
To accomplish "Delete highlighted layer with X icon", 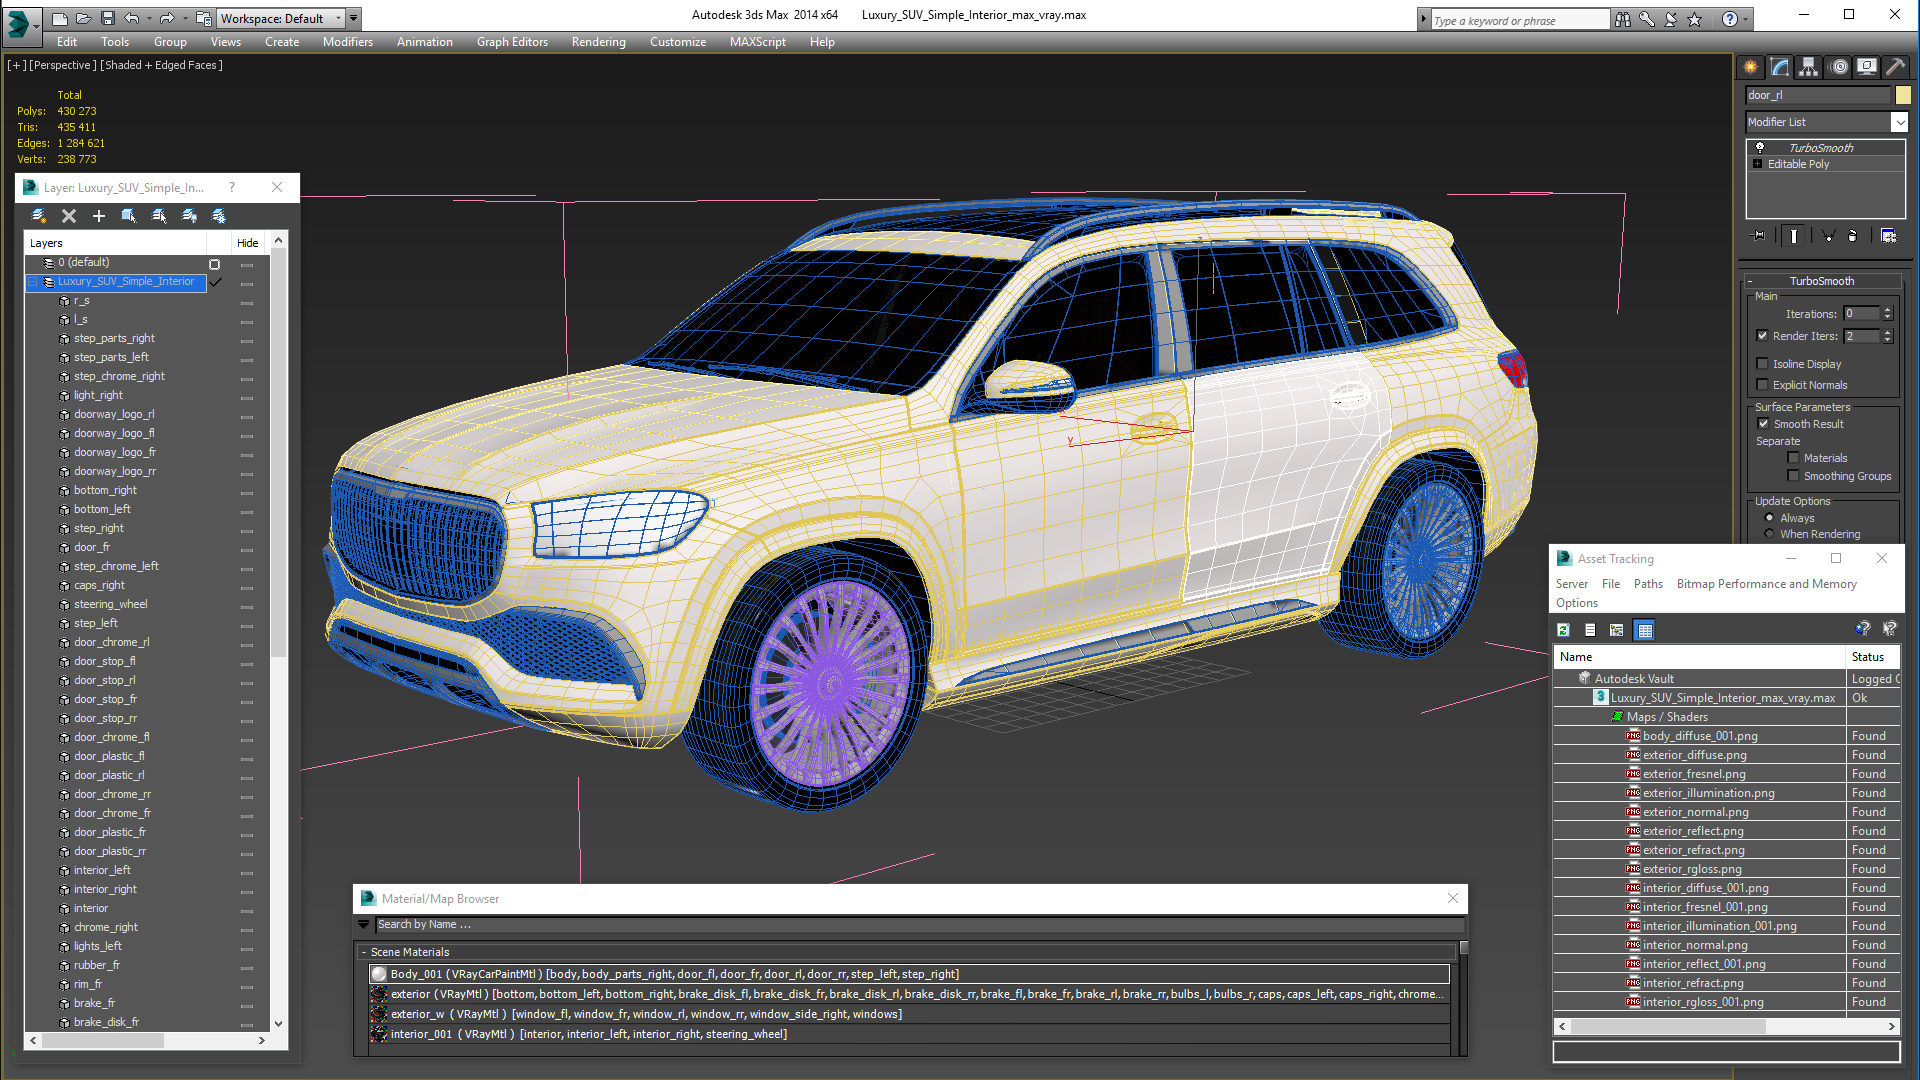I will pyautogui.click(x=69, y=216).
